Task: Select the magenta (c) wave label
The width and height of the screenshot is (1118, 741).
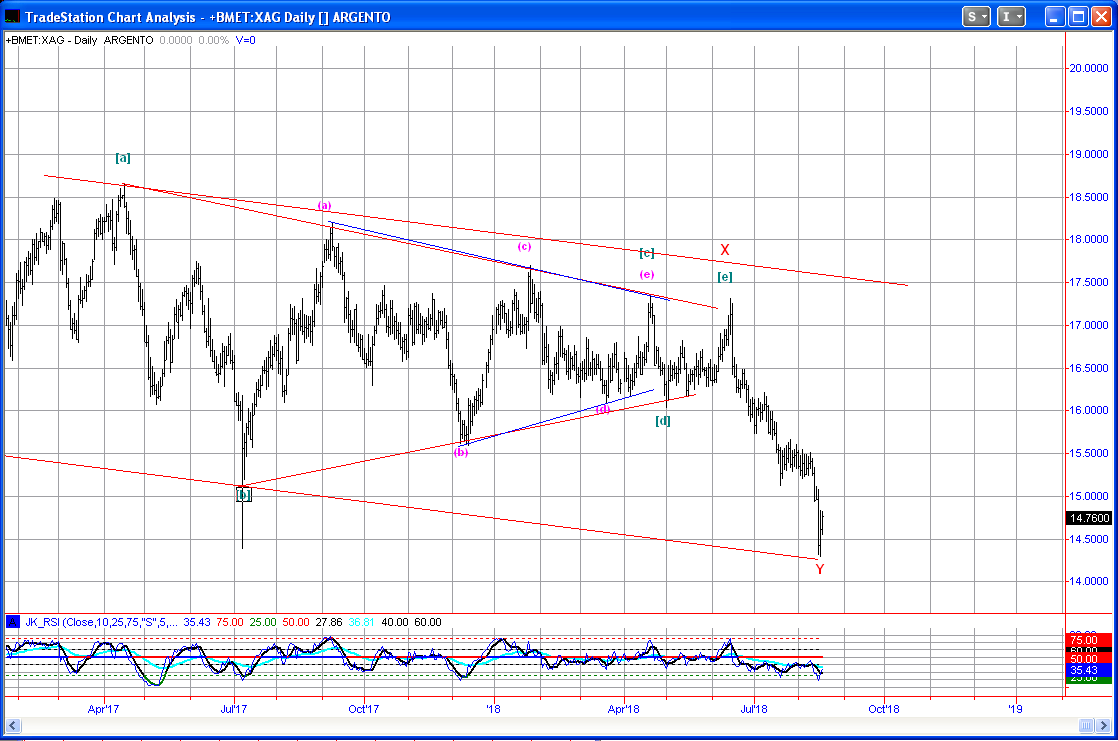Action: pyautogui.click(x=524, y=247)
